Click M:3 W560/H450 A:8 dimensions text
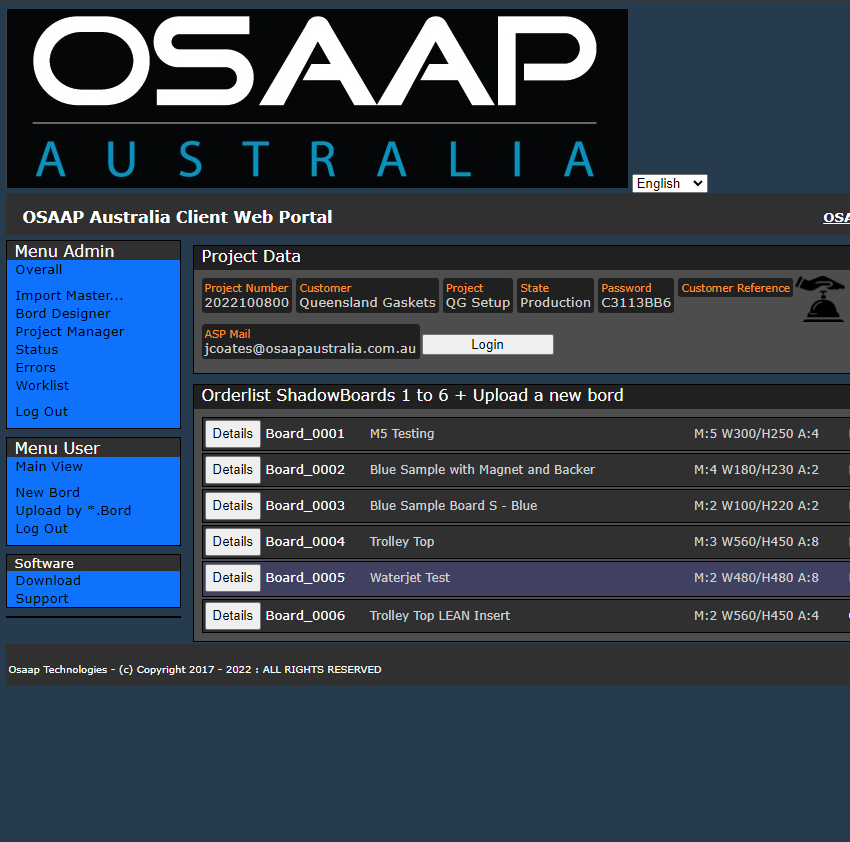Screen dimensions: 850x842 [756, 542]
